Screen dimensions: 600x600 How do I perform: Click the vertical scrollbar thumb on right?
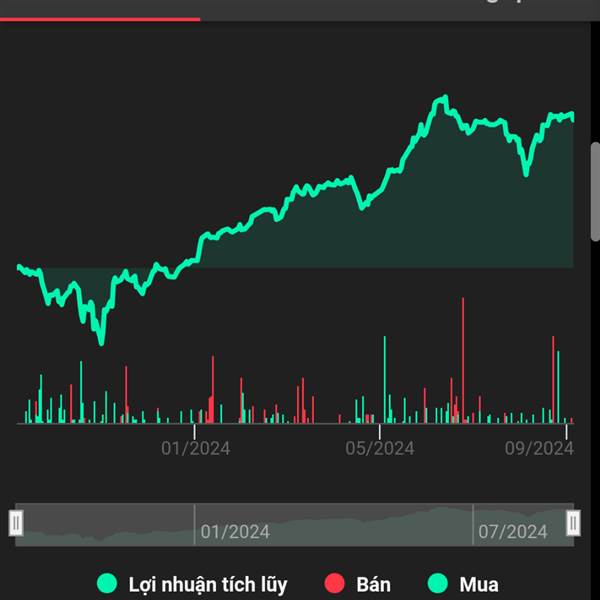point(595,191)
